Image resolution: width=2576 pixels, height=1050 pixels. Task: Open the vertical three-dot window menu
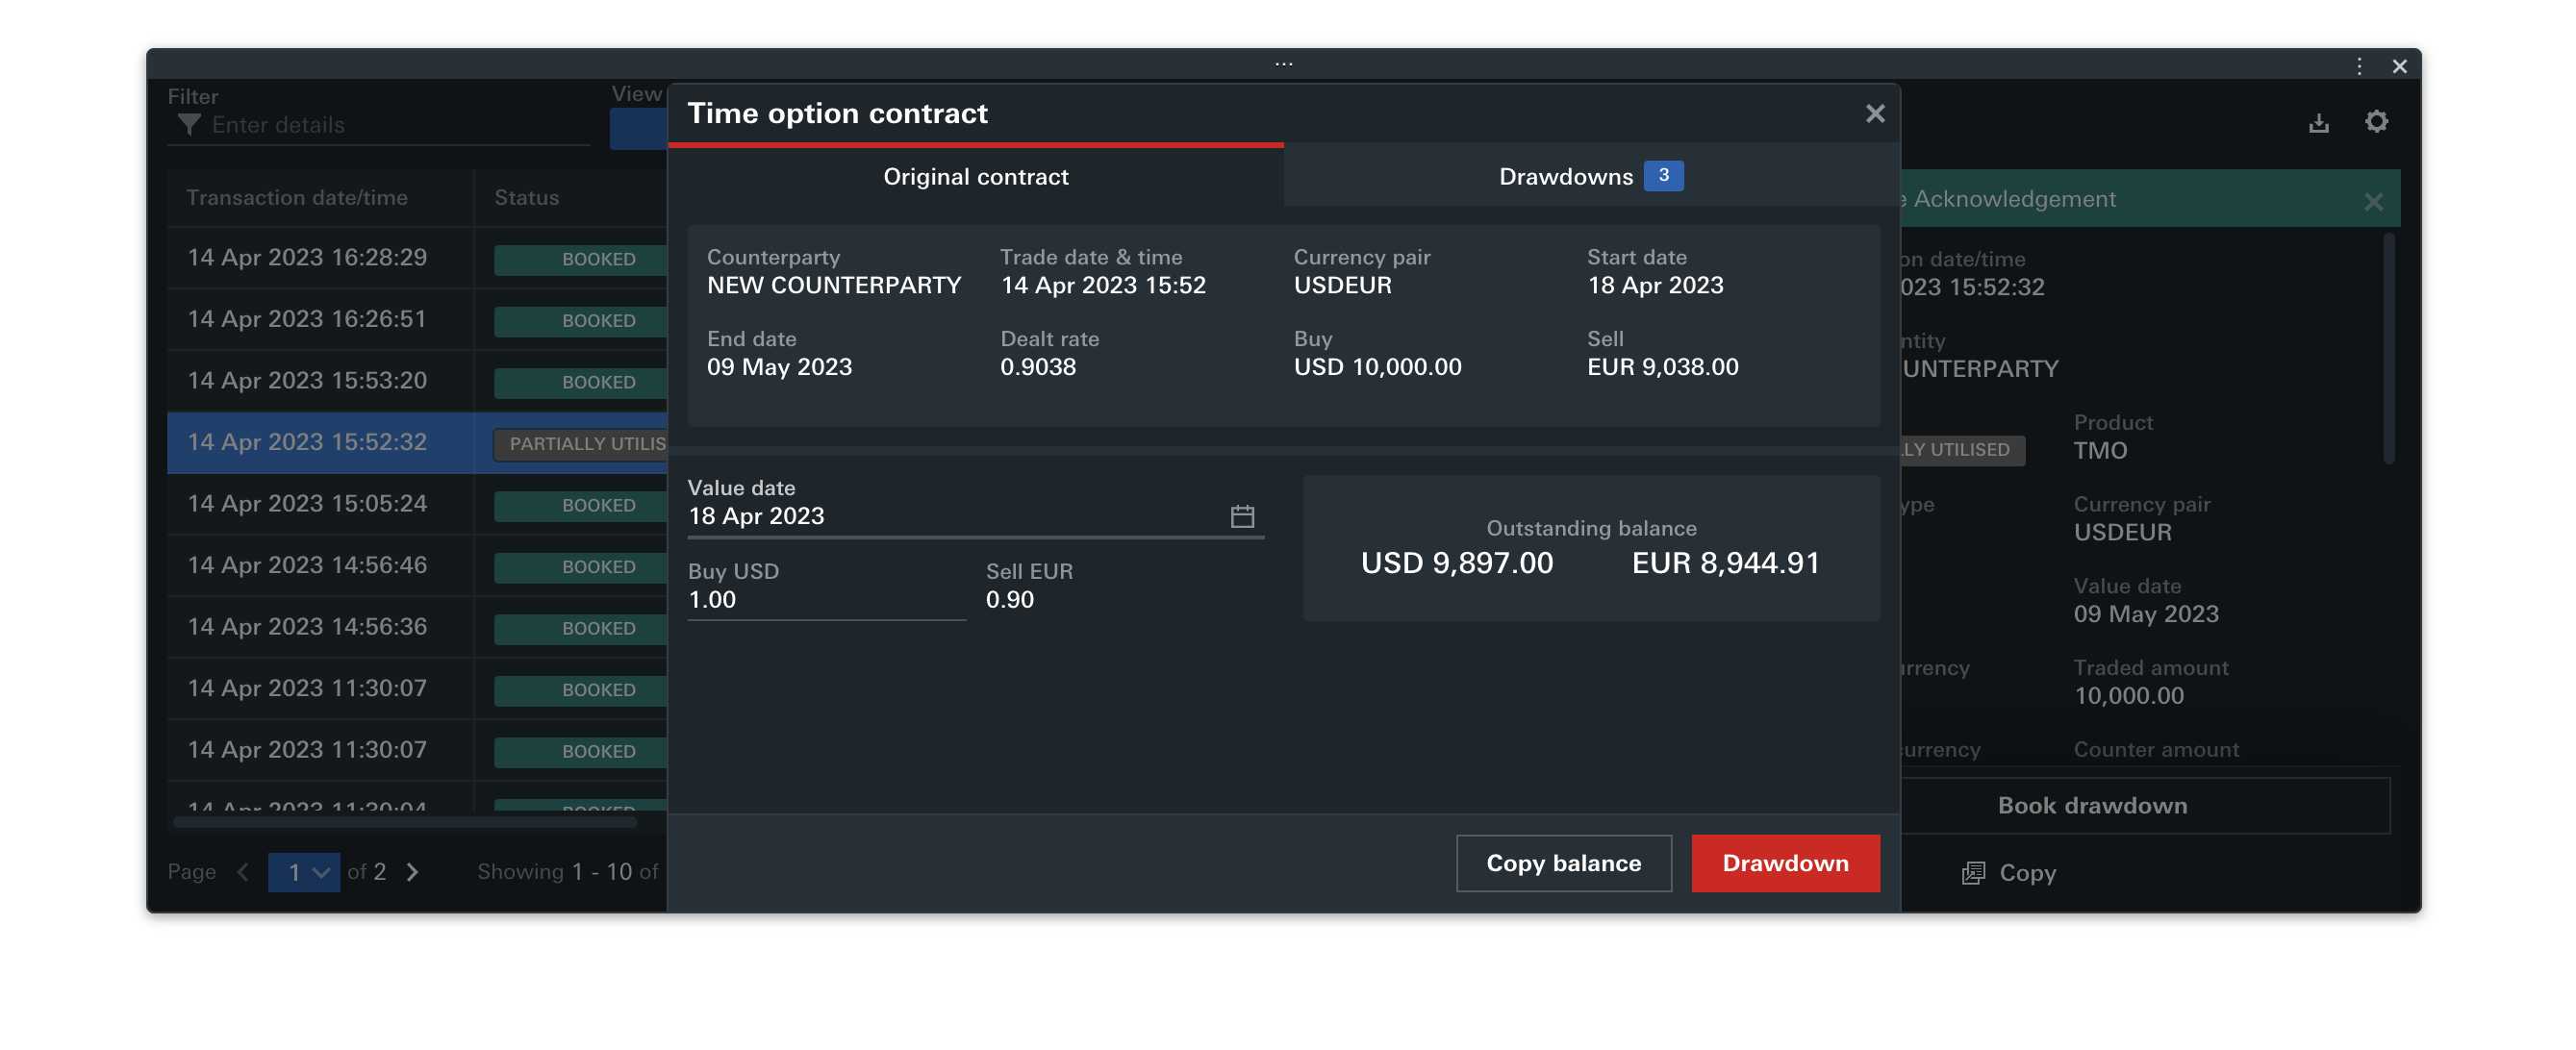point(2359,66)
